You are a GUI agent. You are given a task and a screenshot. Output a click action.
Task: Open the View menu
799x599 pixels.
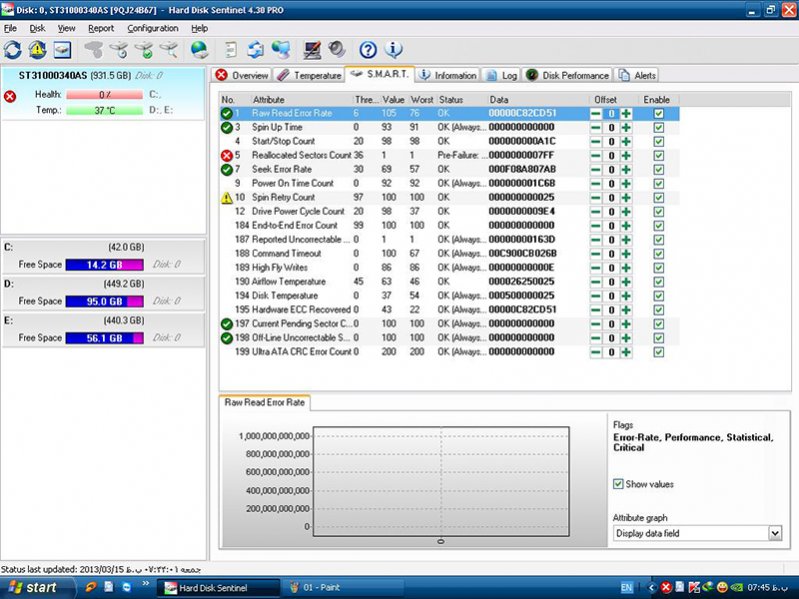coord(66,29)
